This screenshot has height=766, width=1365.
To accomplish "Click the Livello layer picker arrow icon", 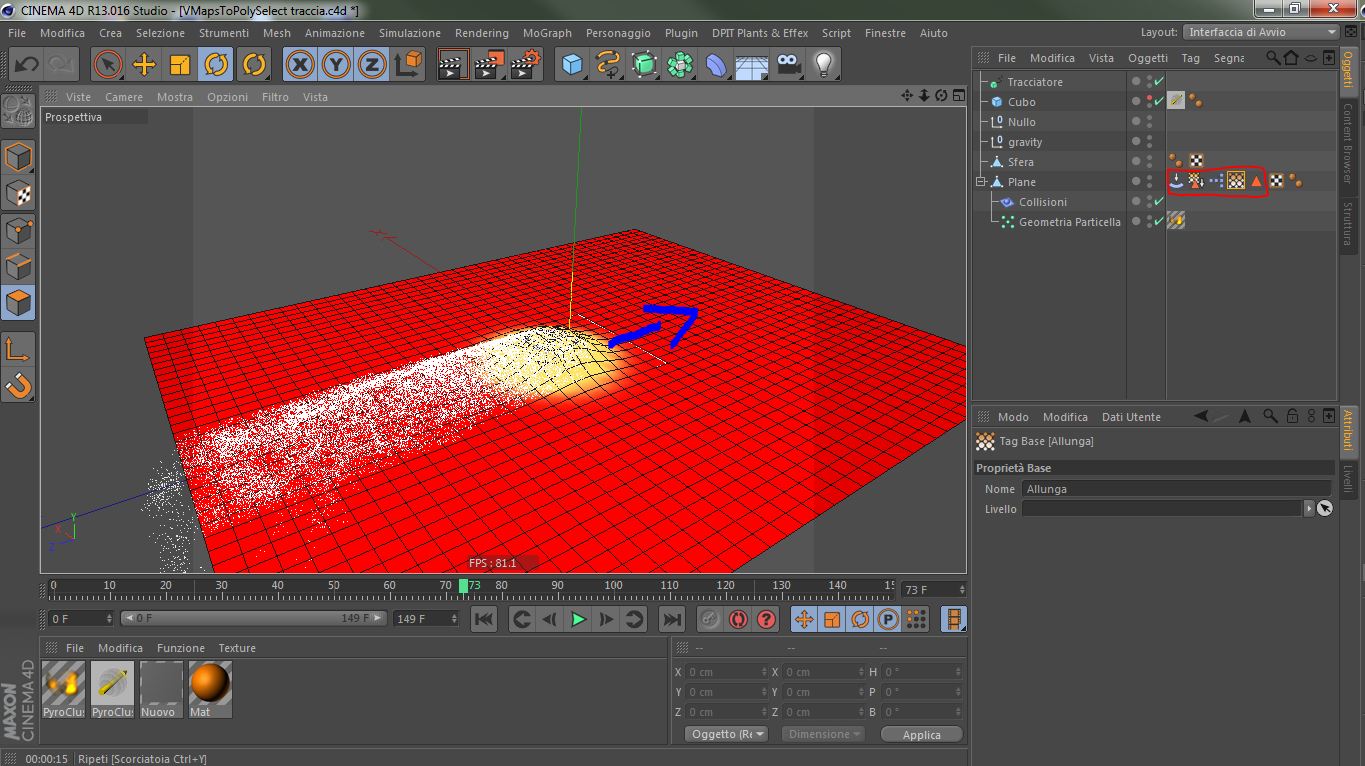I will [x=1324, y=509].
